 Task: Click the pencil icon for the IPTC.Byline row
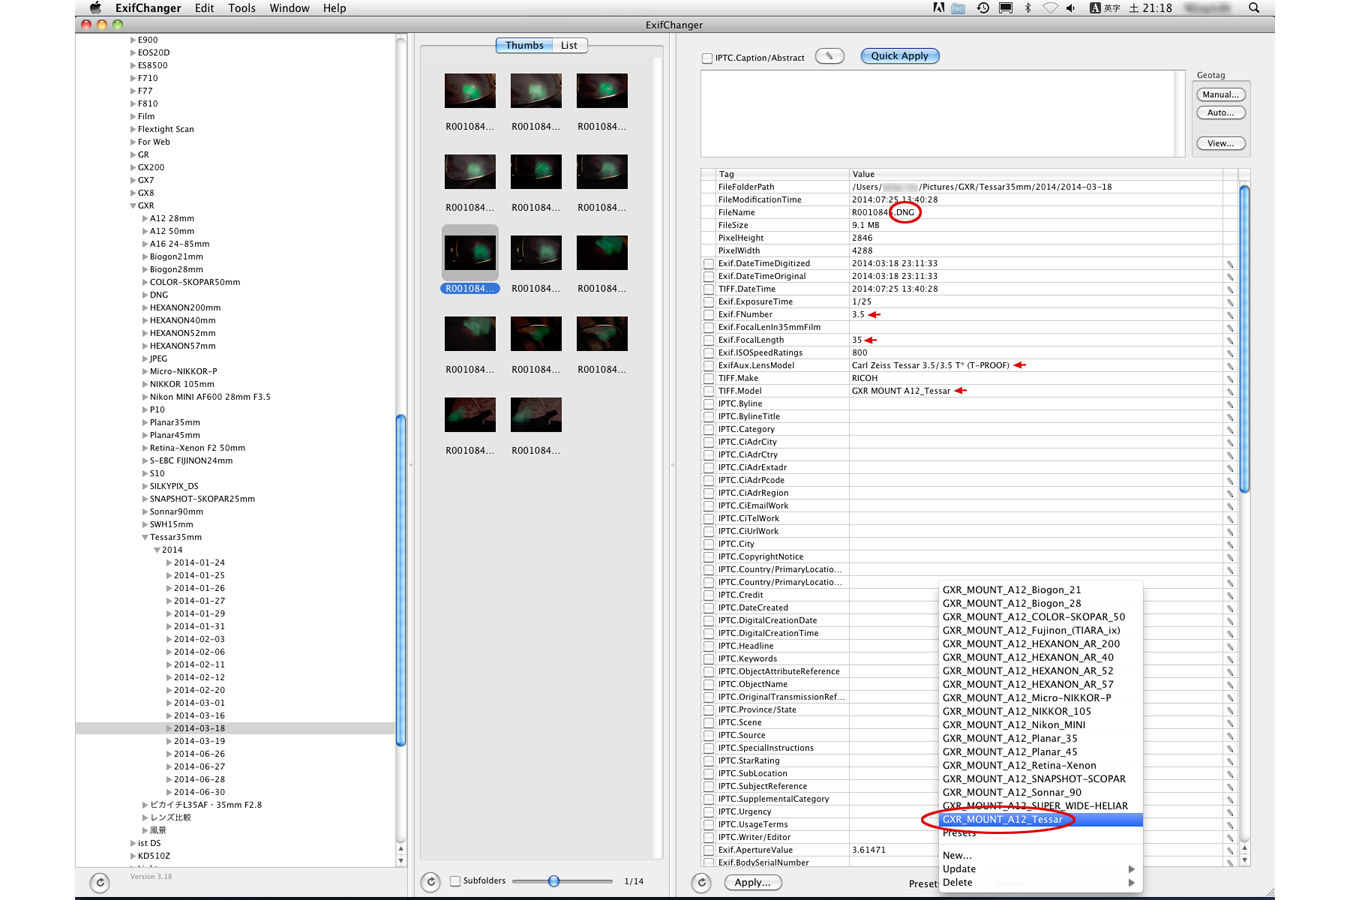(1230, 404)
